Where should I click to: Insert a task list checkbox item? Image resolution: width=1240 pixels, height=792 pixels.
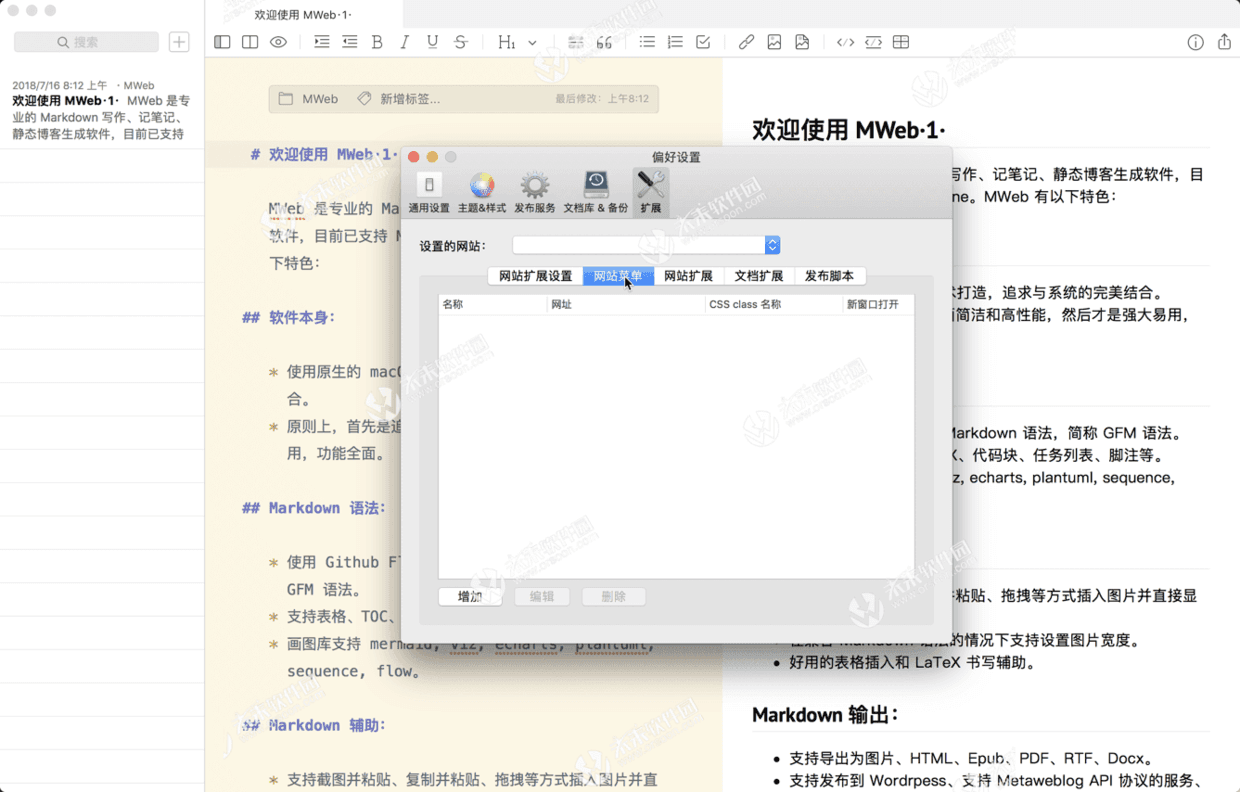coord(702,42)
